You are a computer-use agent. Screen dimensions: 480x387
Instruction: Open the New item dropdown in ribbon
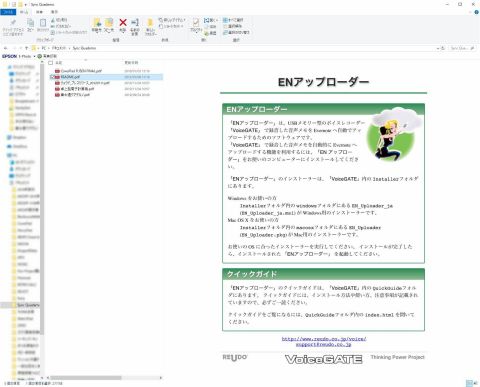point(172,20)
